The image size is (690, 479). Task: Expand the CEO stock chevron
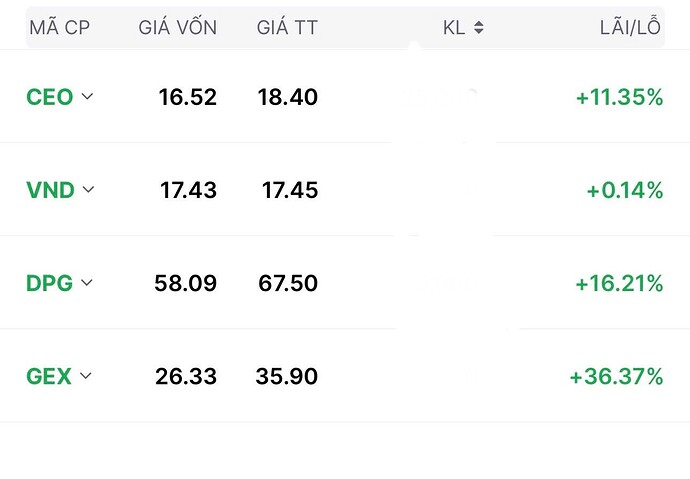point(87,97)
